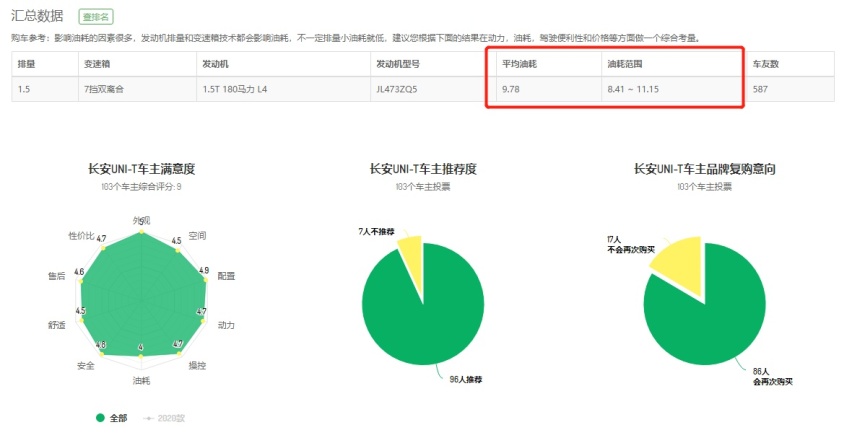Click the 长安UNI-T车主推荐度 chart title
The width and height of the screenshot is (852, 443).
coord(423,169)
